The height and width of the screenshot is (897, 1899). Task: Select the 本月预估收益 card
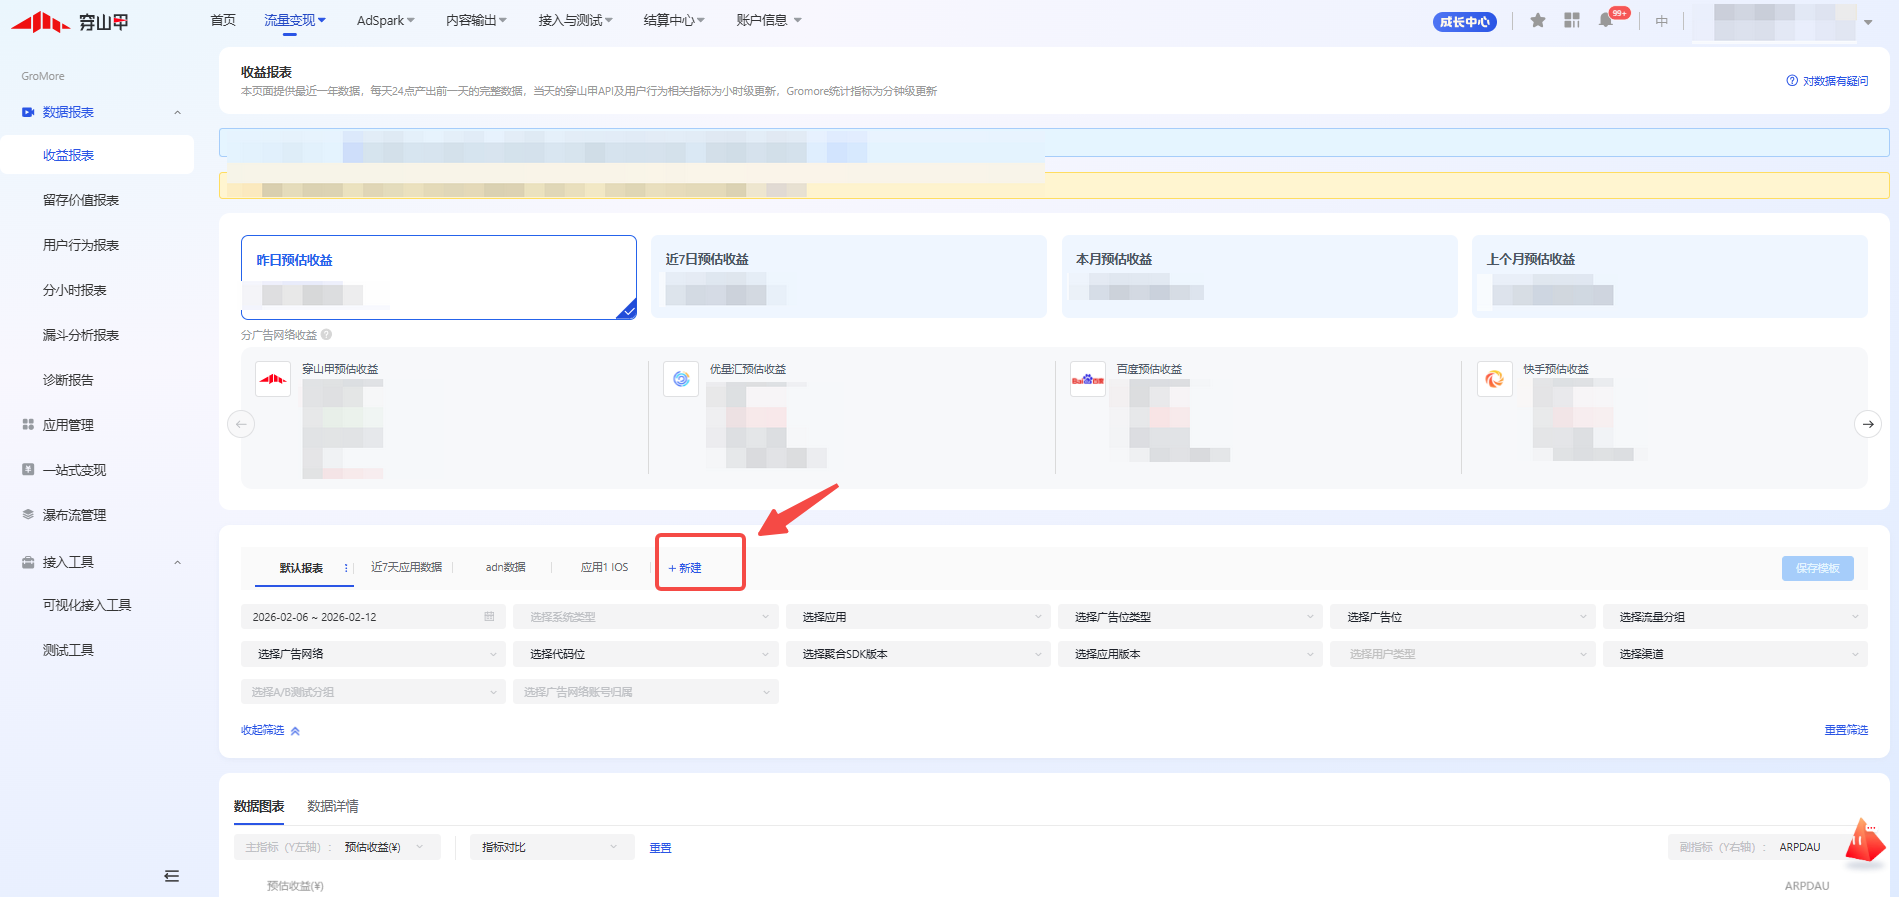[x=1259, y=277]
